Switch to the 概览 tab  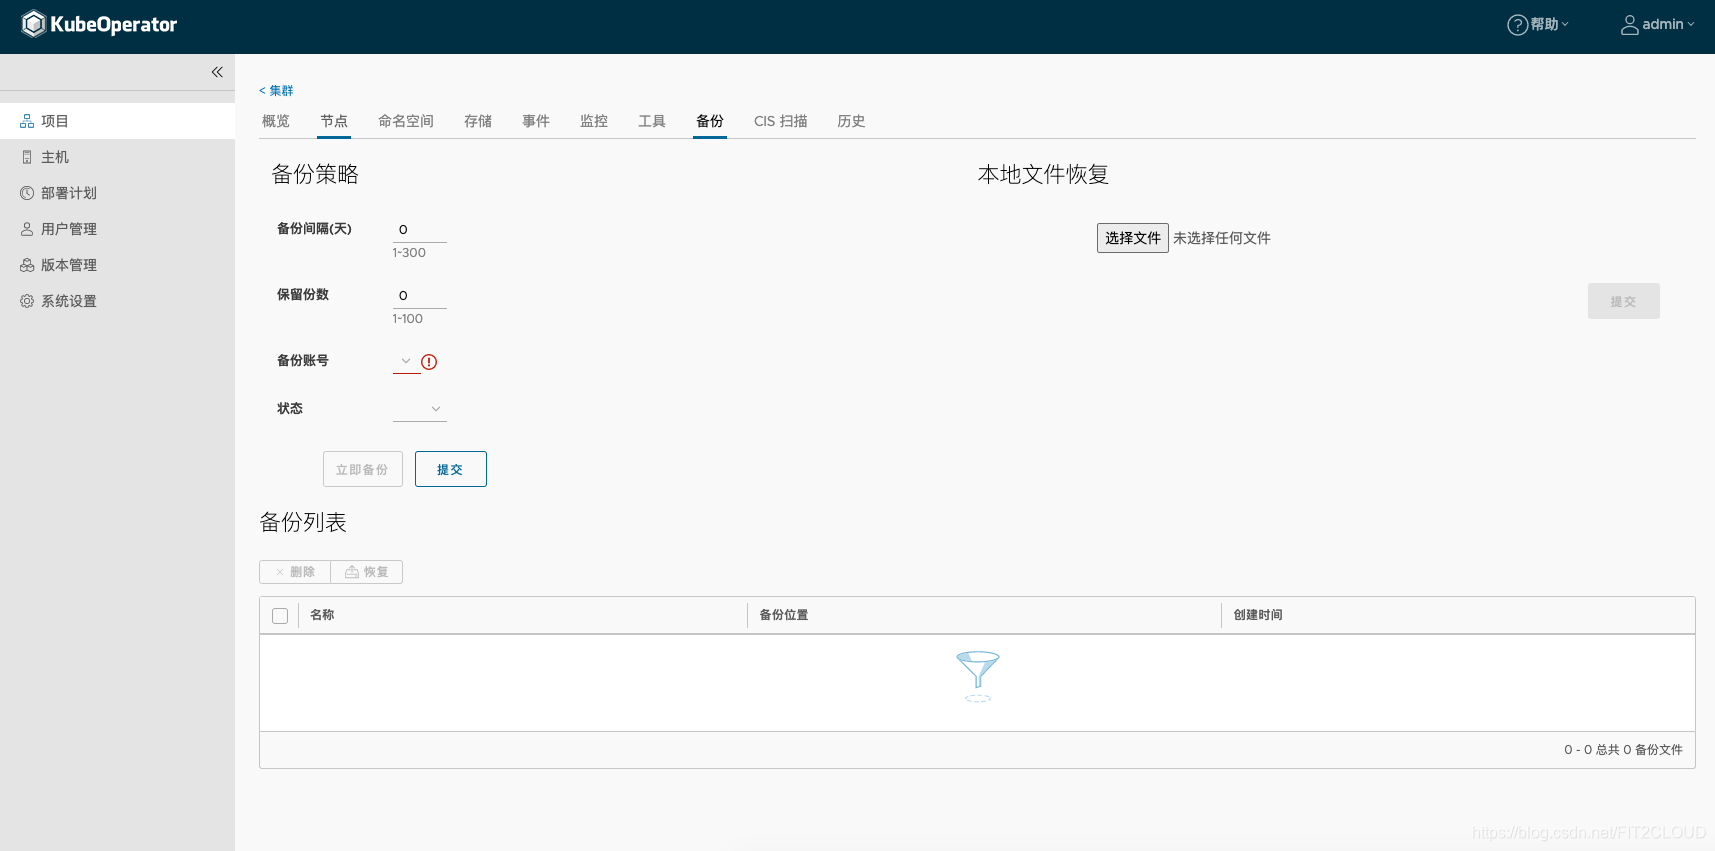pos(276,121)
